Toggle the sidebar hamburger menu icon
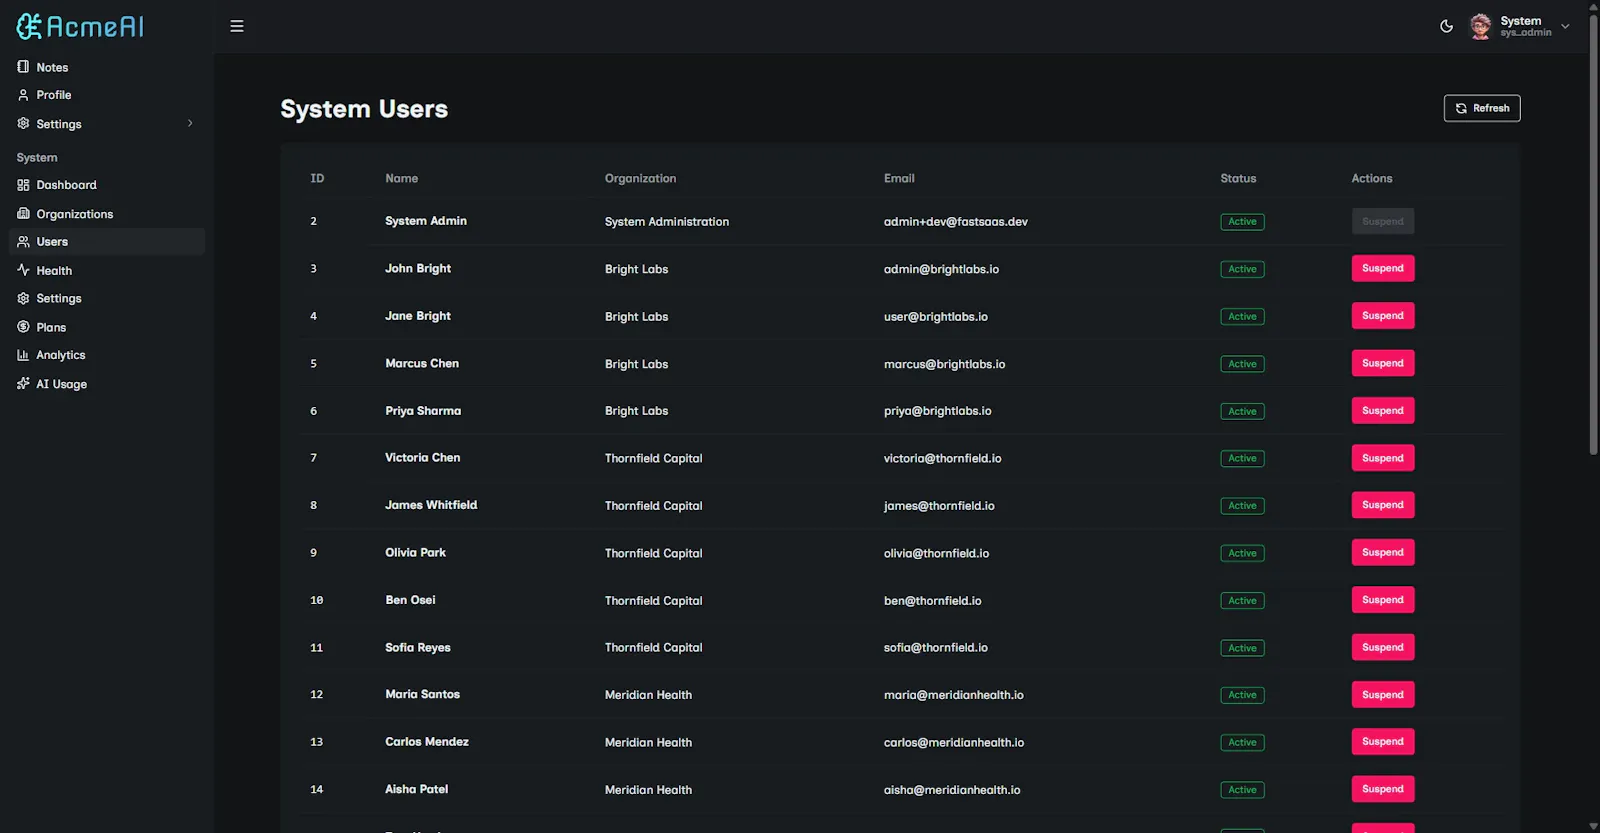This screenshot has height=833, width=1600. tap(237, 26)
